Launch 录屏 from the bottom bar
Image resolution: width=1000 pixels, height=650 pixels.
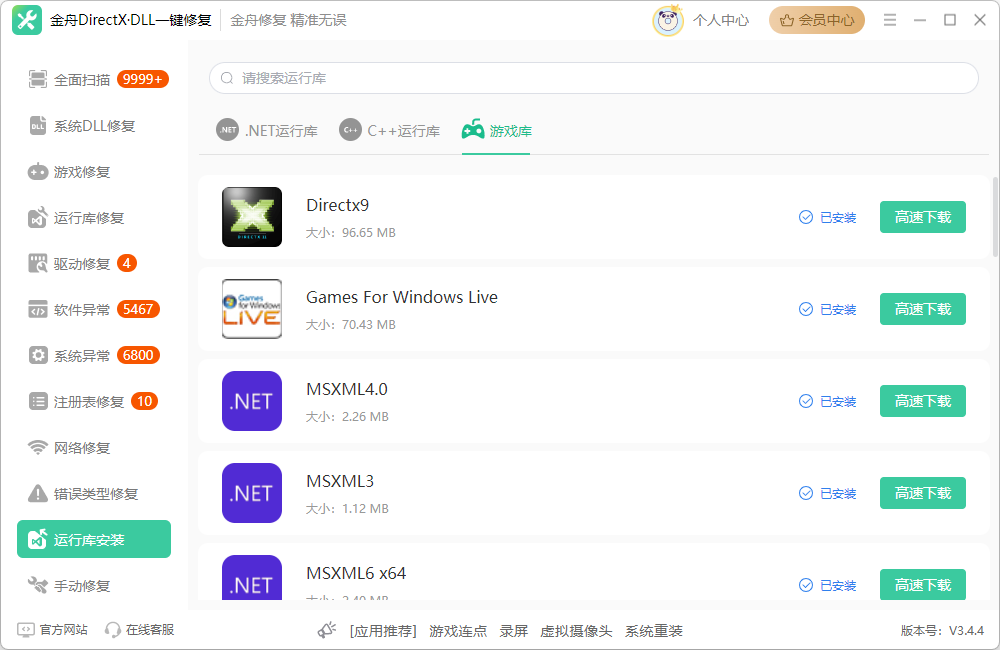(513, 630)
